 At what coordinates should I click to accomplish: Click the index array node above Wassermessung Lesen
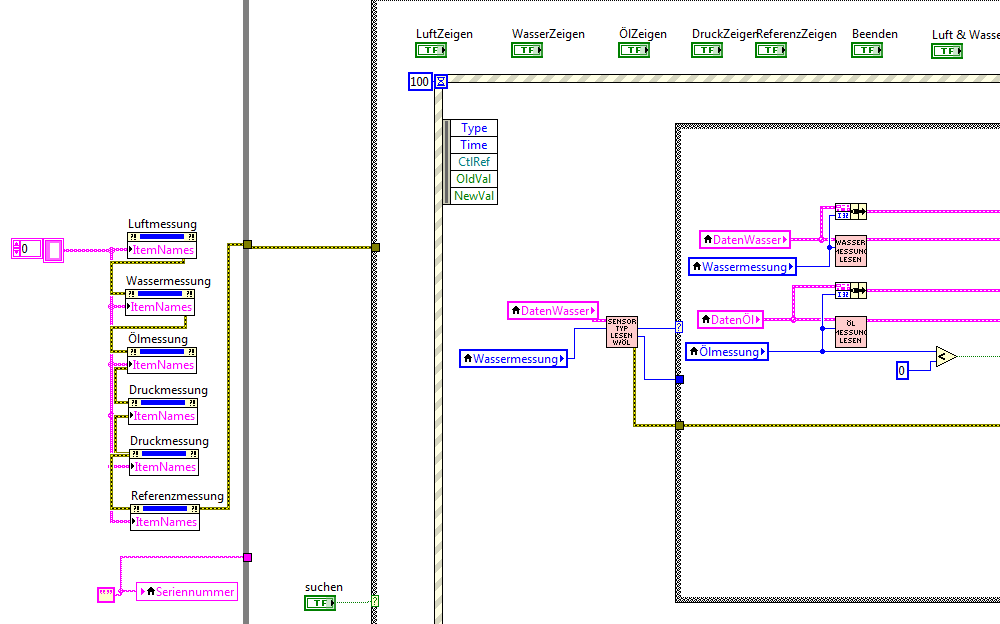851,212
